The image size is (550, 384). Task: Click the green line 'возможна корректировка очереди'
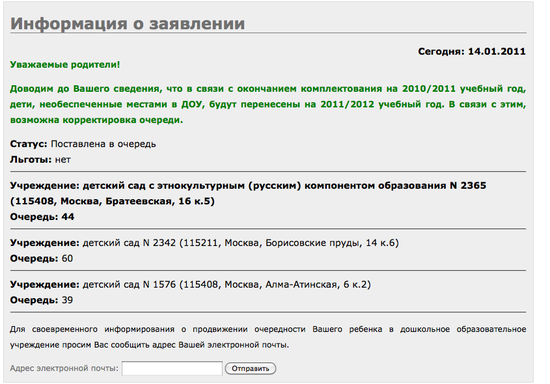[x=96, y=120]
